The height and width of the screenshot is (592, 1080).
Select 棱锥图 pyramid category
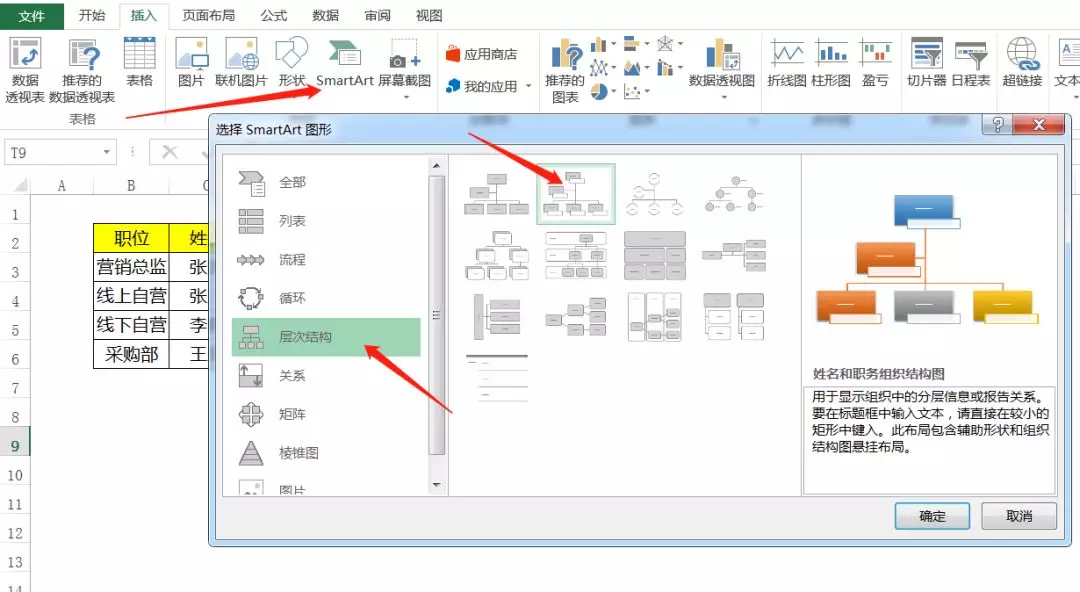(326, 453)
